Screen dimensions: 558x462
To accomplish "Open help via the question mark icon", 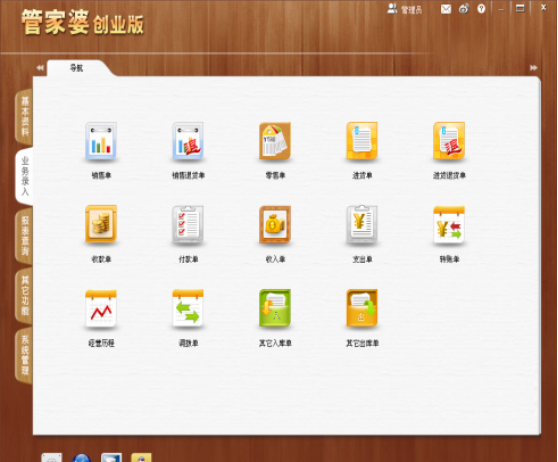I will (x=481, y=9).
